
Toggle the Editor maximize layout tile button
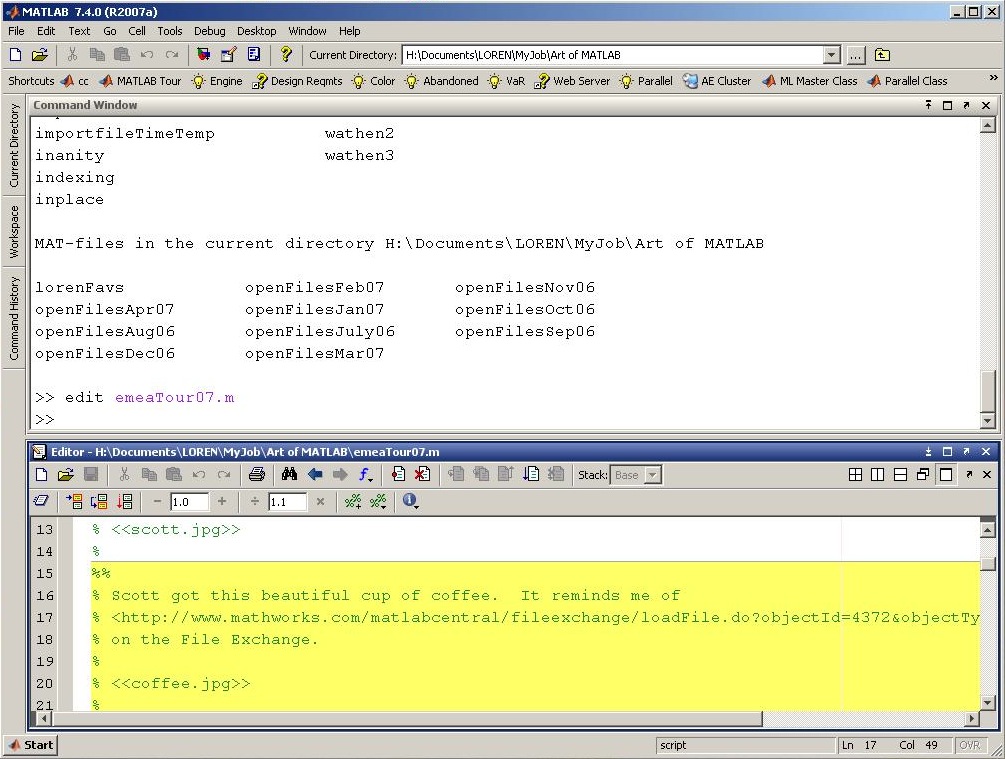pyautogui.click(x=945, y=475)
